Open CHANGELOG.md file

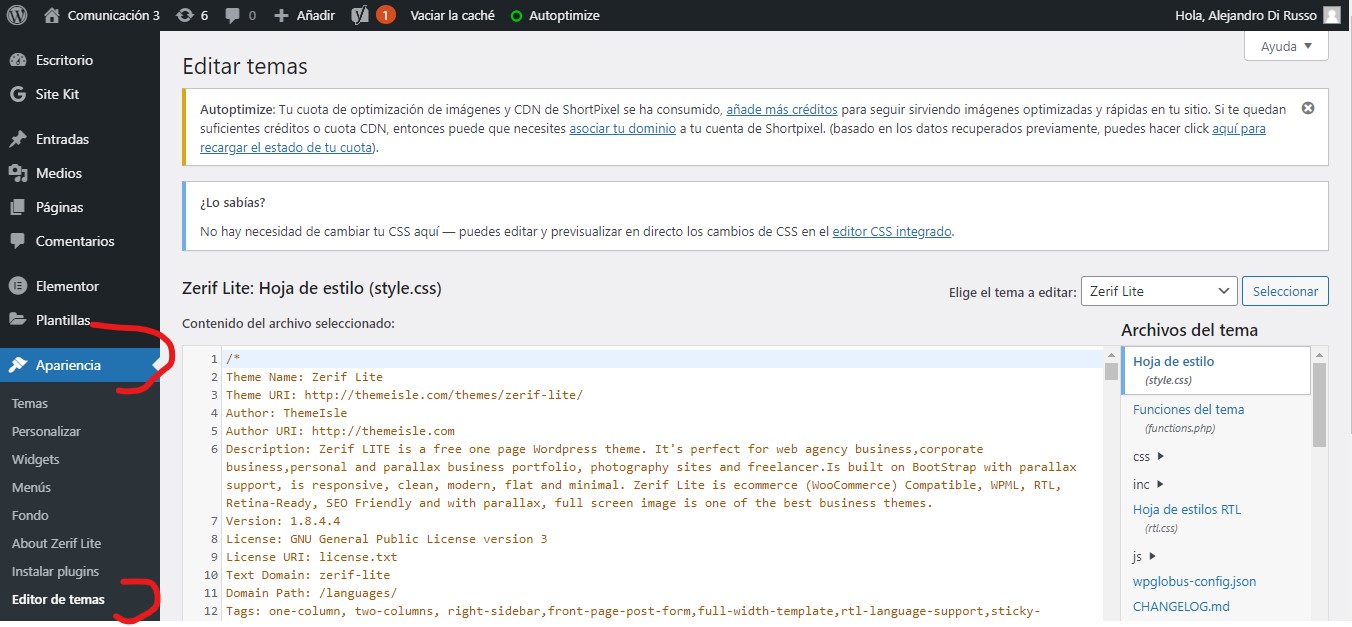1181,605
